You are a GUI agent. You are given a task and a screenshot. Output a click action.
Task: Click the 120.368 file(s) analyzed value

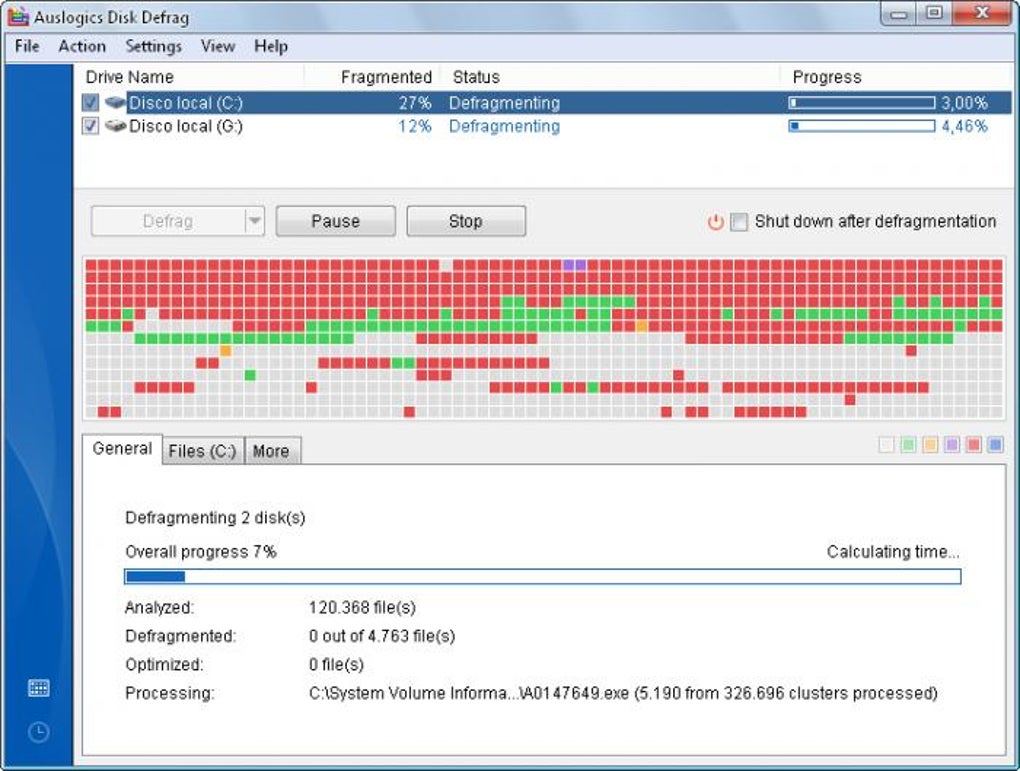(x=362, y=608)
